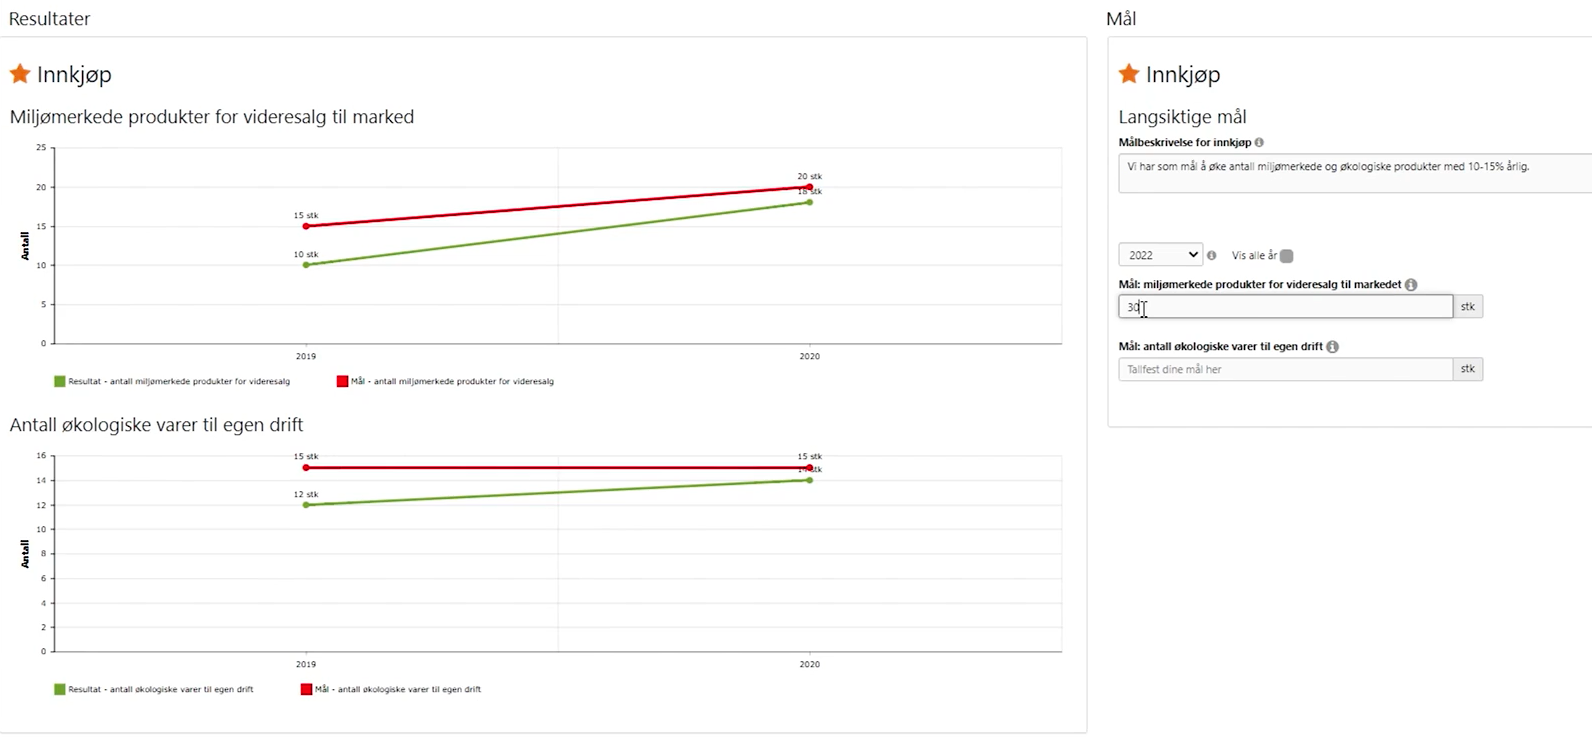Enable the Vis alle år checkbox
Image resolution: width=1592 pixels, height=746 pixels.
pyautogui.click(x=1287, y=256)
